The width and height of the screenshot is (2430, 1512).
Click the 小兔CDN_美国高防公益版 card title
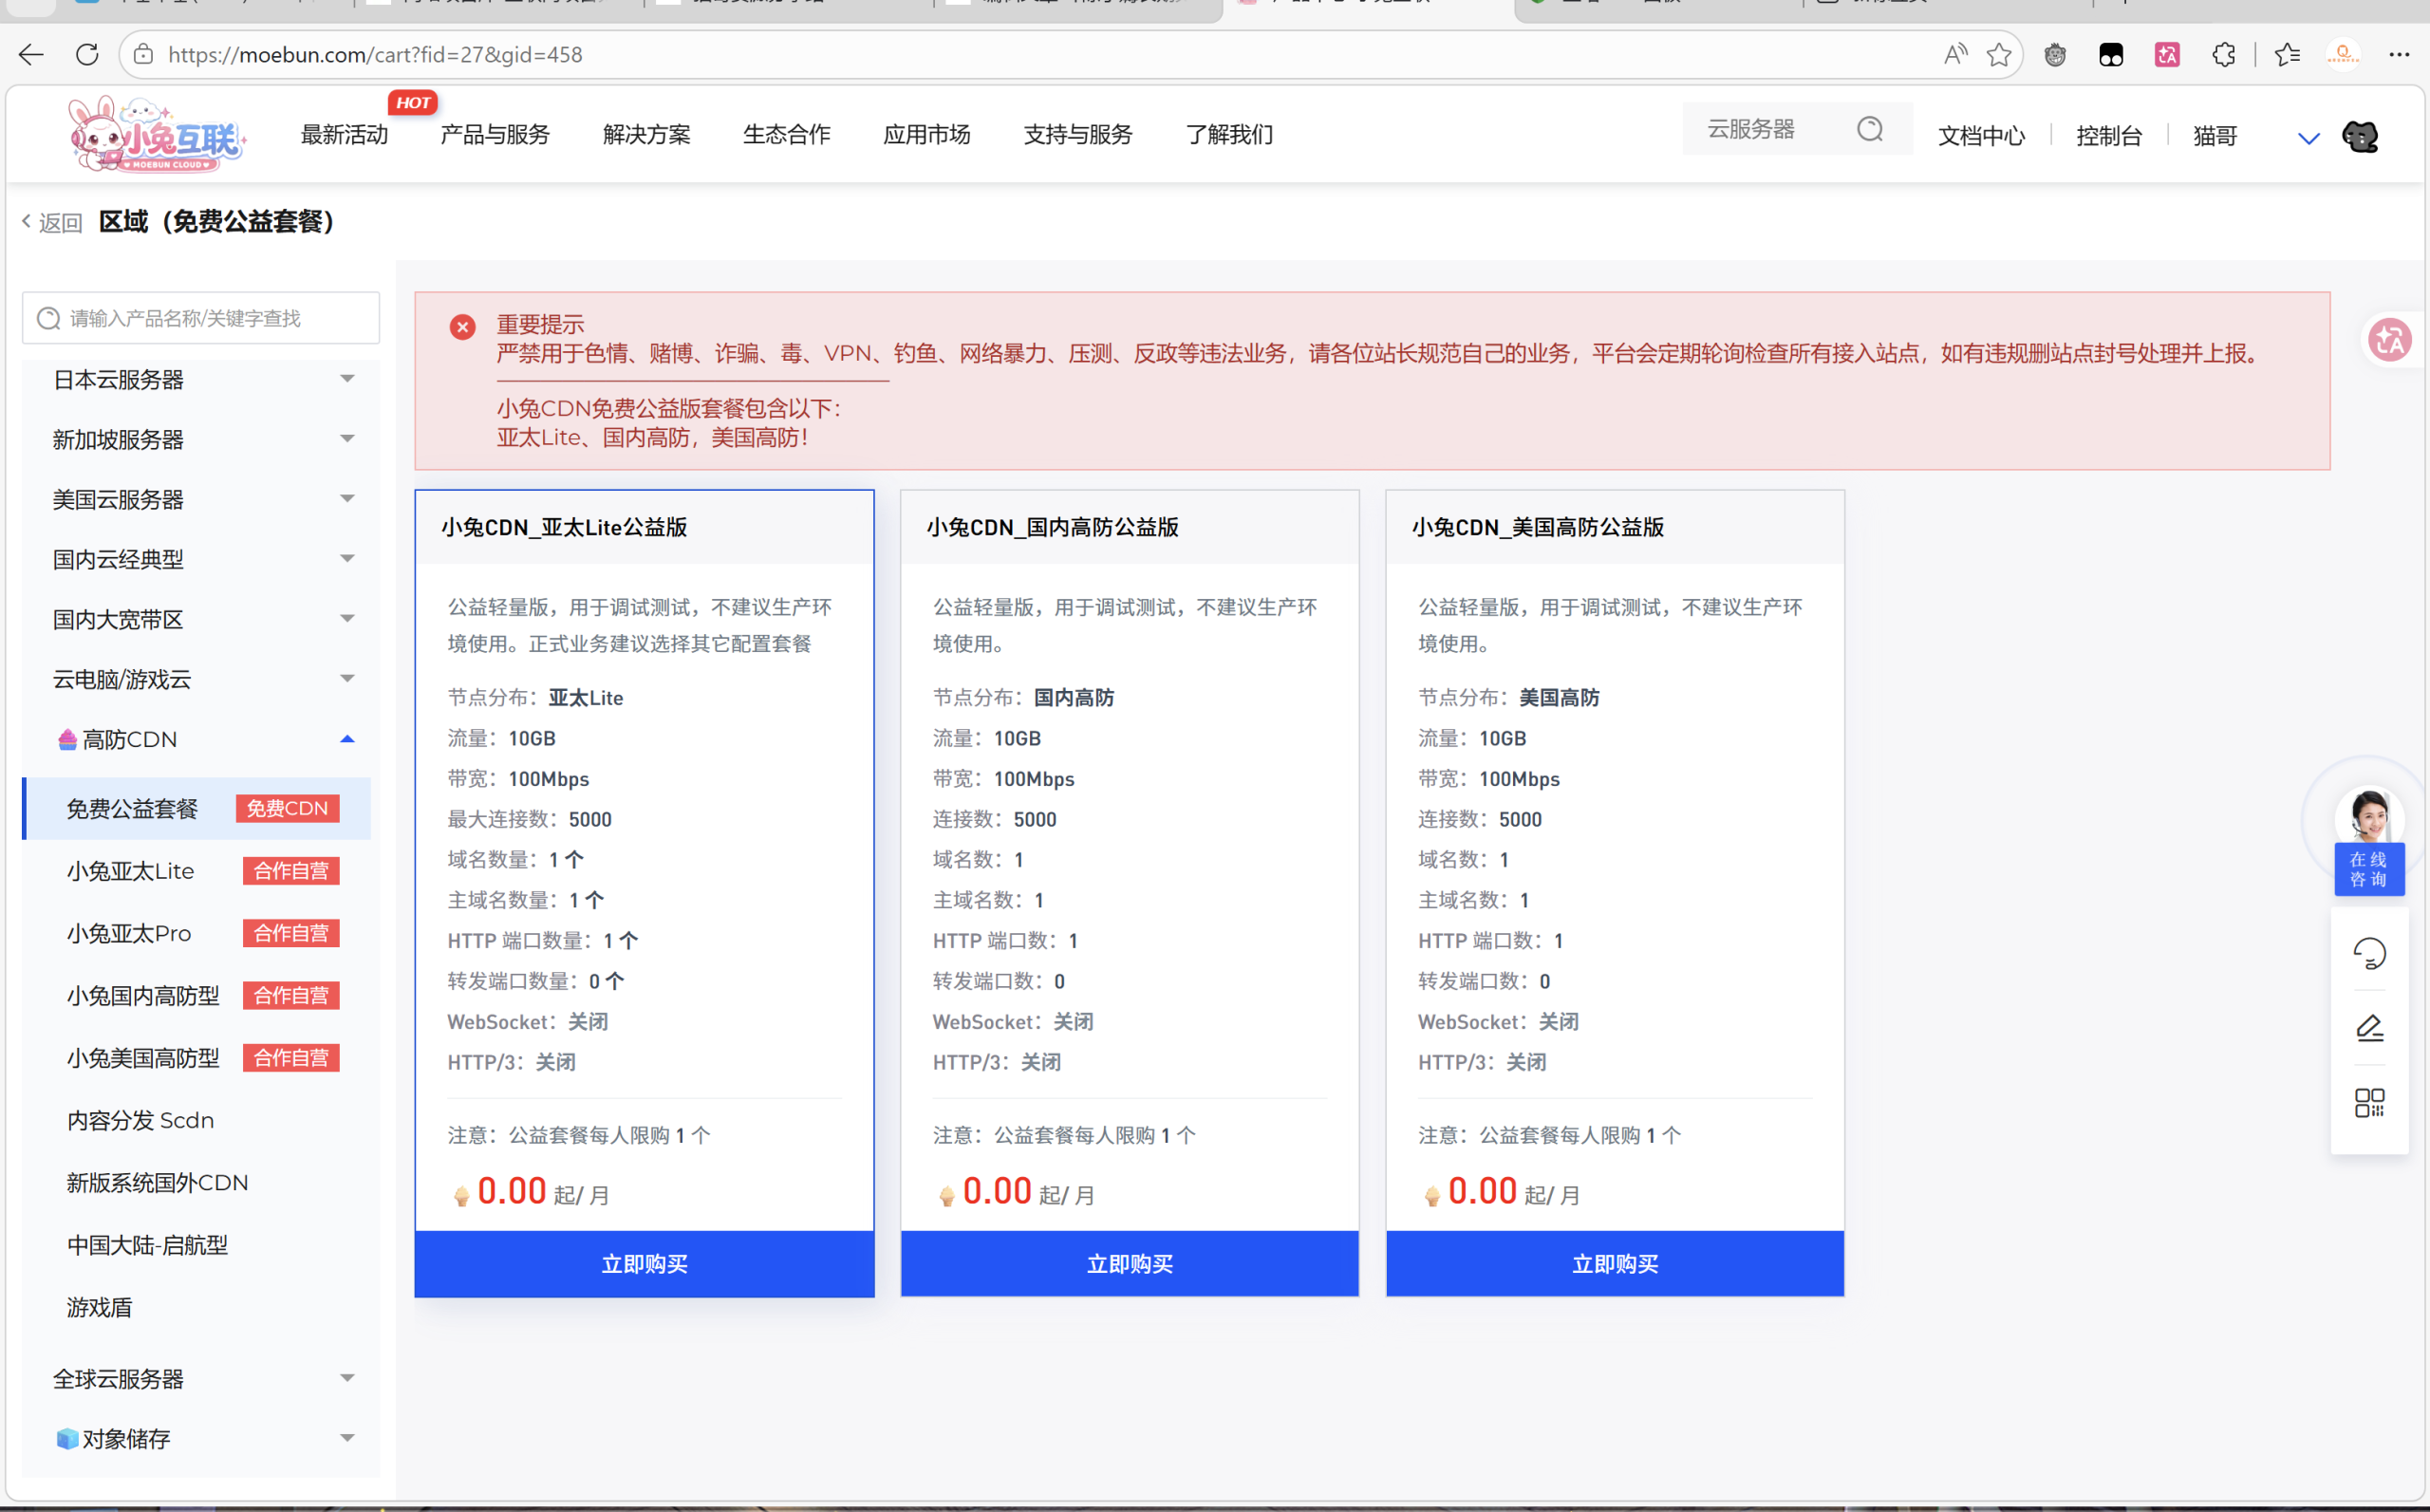(1537, 527)
